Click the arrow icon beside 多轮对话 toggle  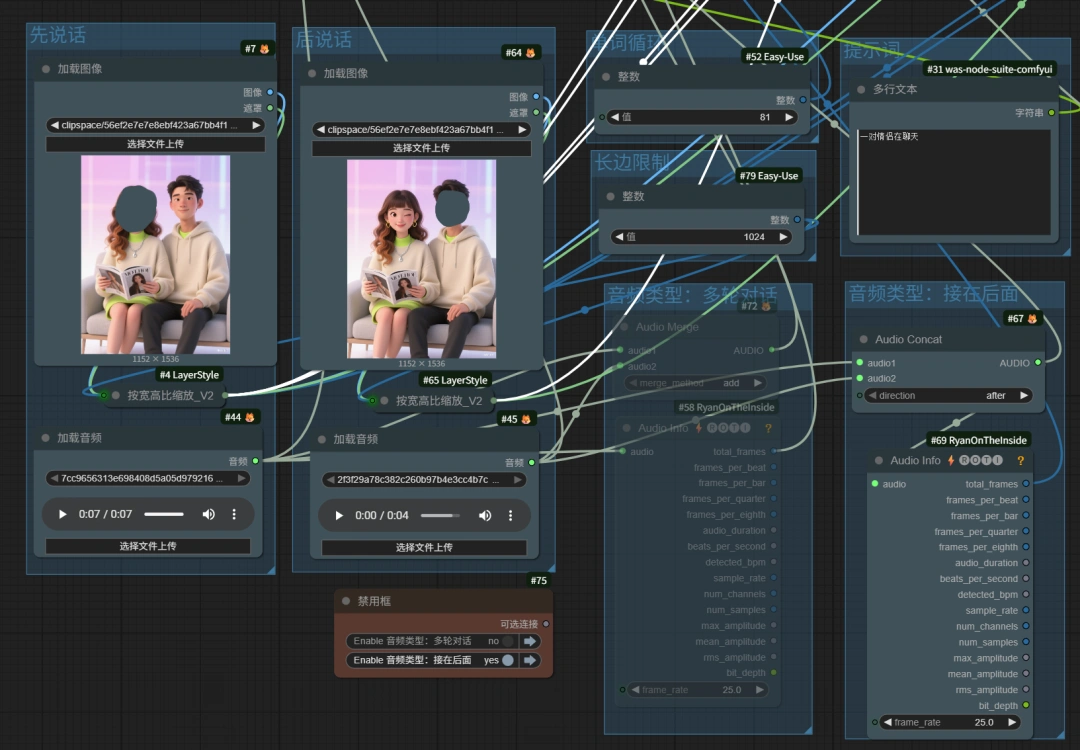point(530,641)
